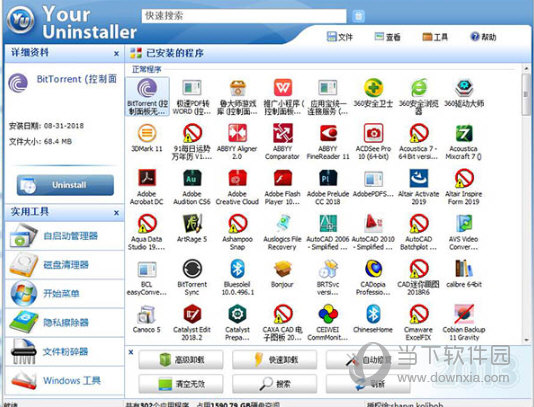Image resolution: width=534 pixels, height=407 pixels.
Task: Open 隐私擦除器 tool
Action: pyautogui.click(x=65, y=322)
